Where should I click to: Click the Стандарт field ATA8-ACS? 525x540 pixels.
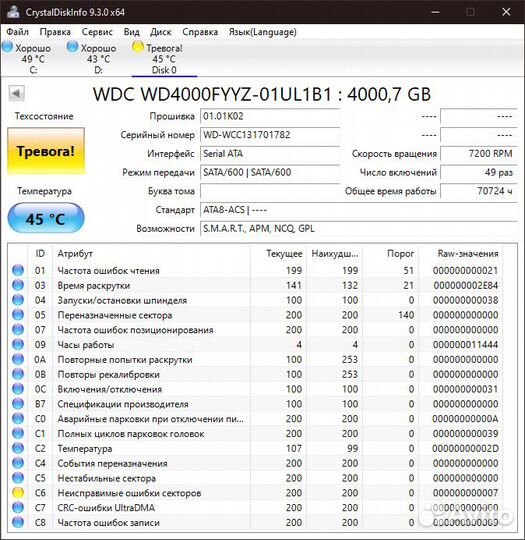point(358,210)
